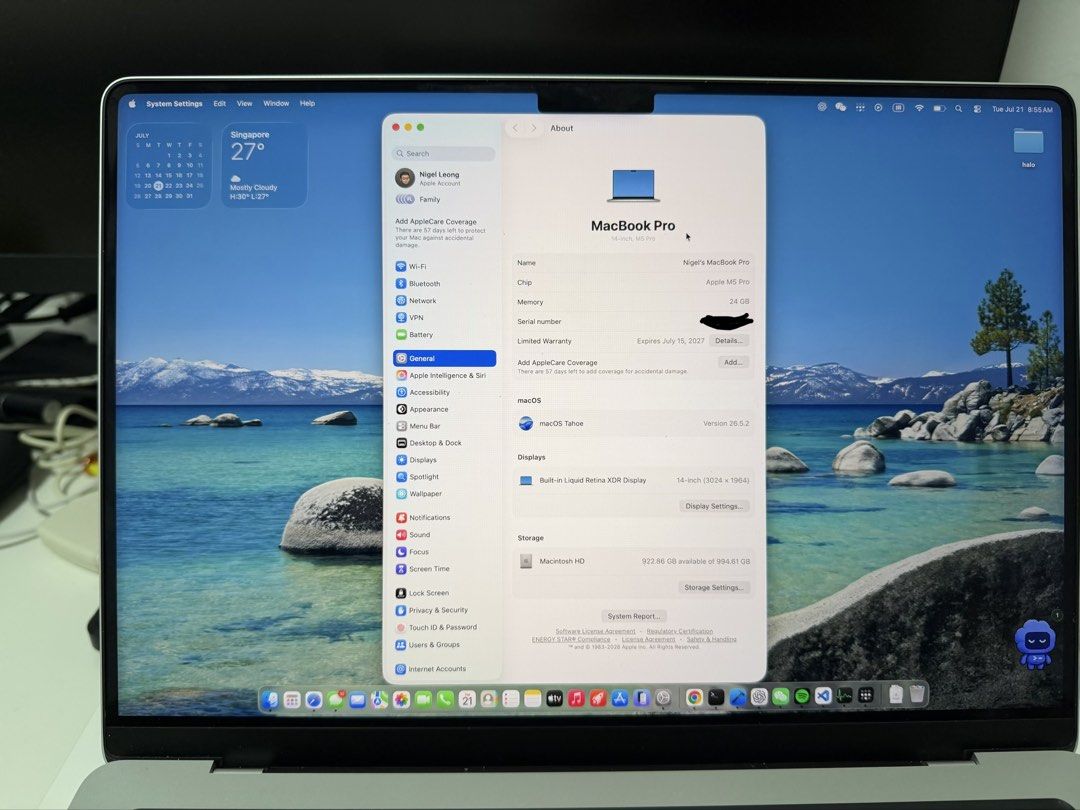Click Add… for AppleCare Coverage
Viewport: 1080px width, 810px height.
pyautogui.click(x=733, y=362)
